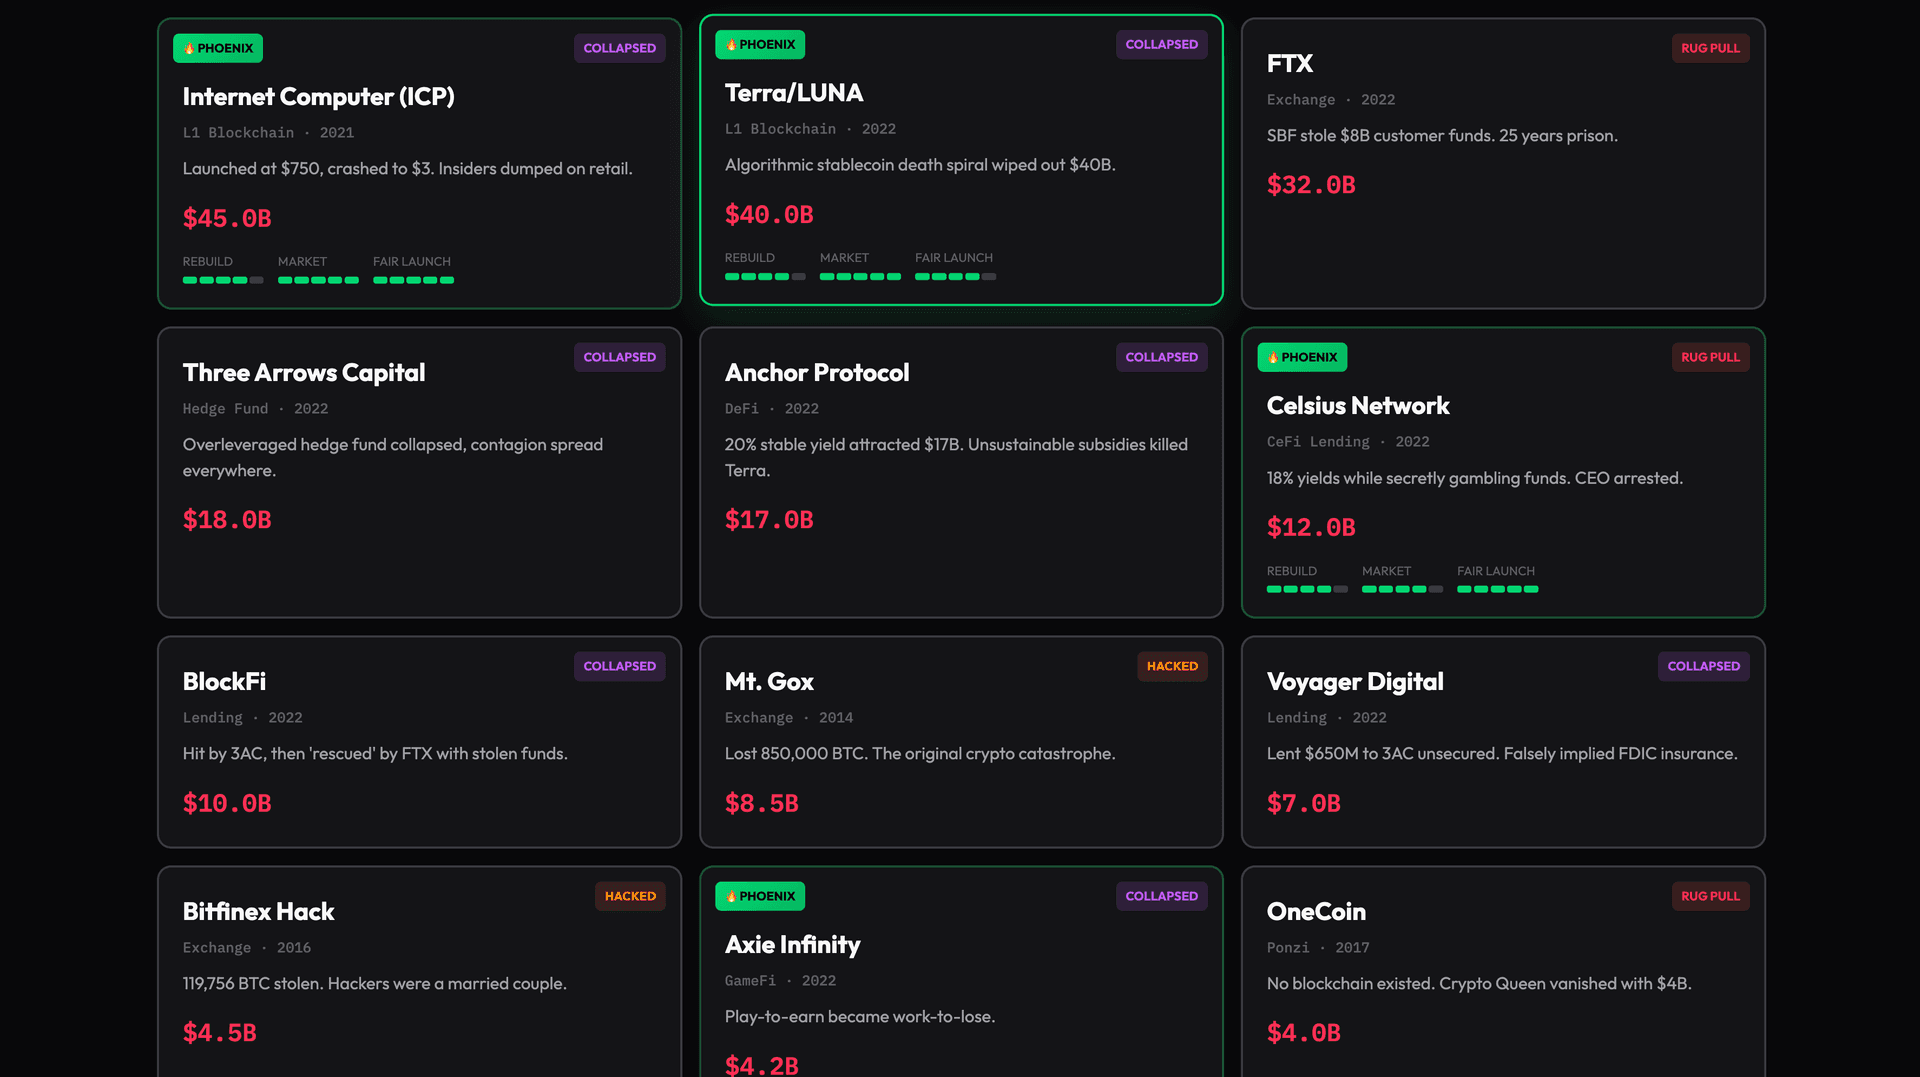This screenshot has height=1077, width=1920.
Task: Click the COLLAPSED tag on Voyager Digital card
Action: [1703, 666]
